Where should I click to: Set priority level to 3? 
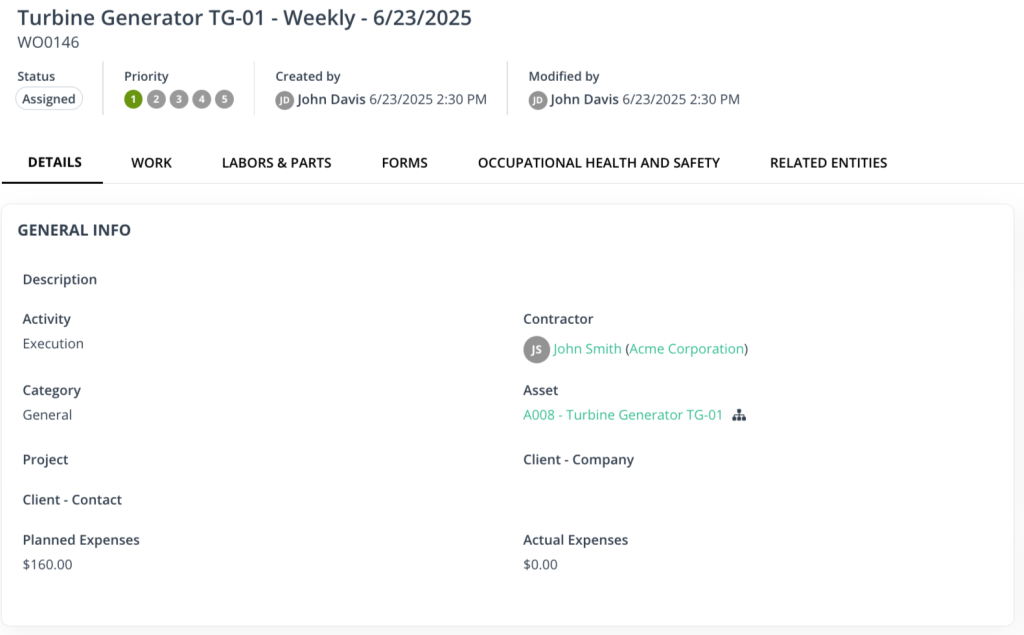[x=178, y=99]
